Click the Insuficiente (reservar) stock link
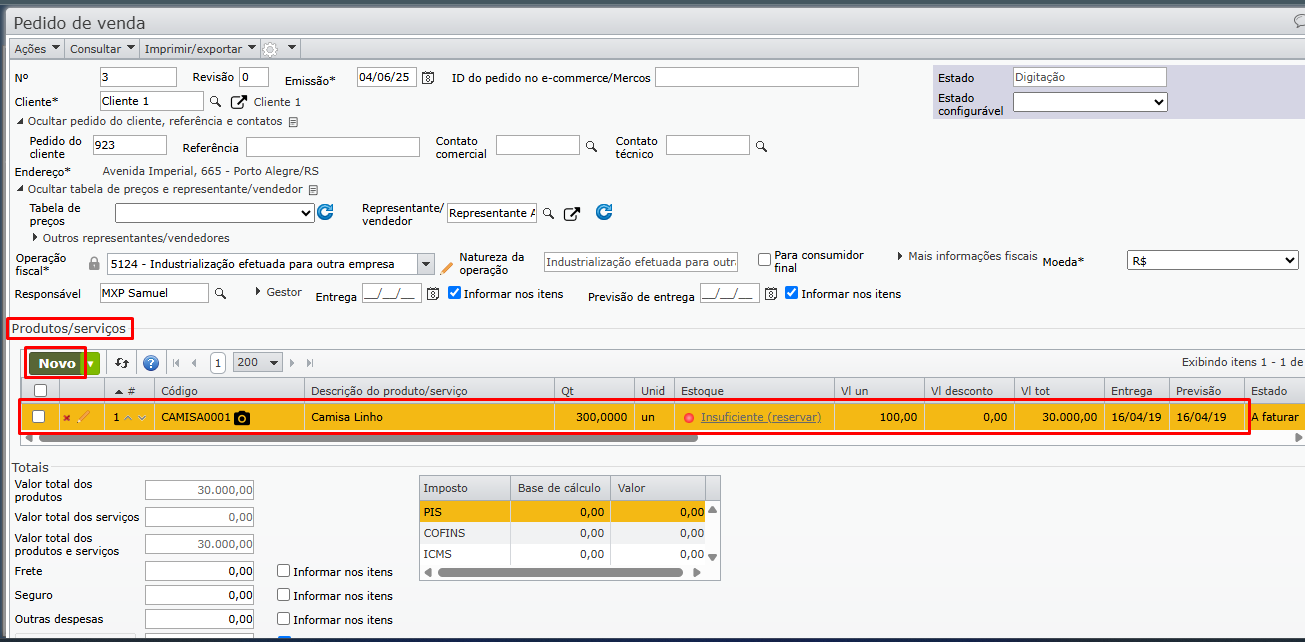The height and width of the screenshot is (642, 1305). pos(760,417)
